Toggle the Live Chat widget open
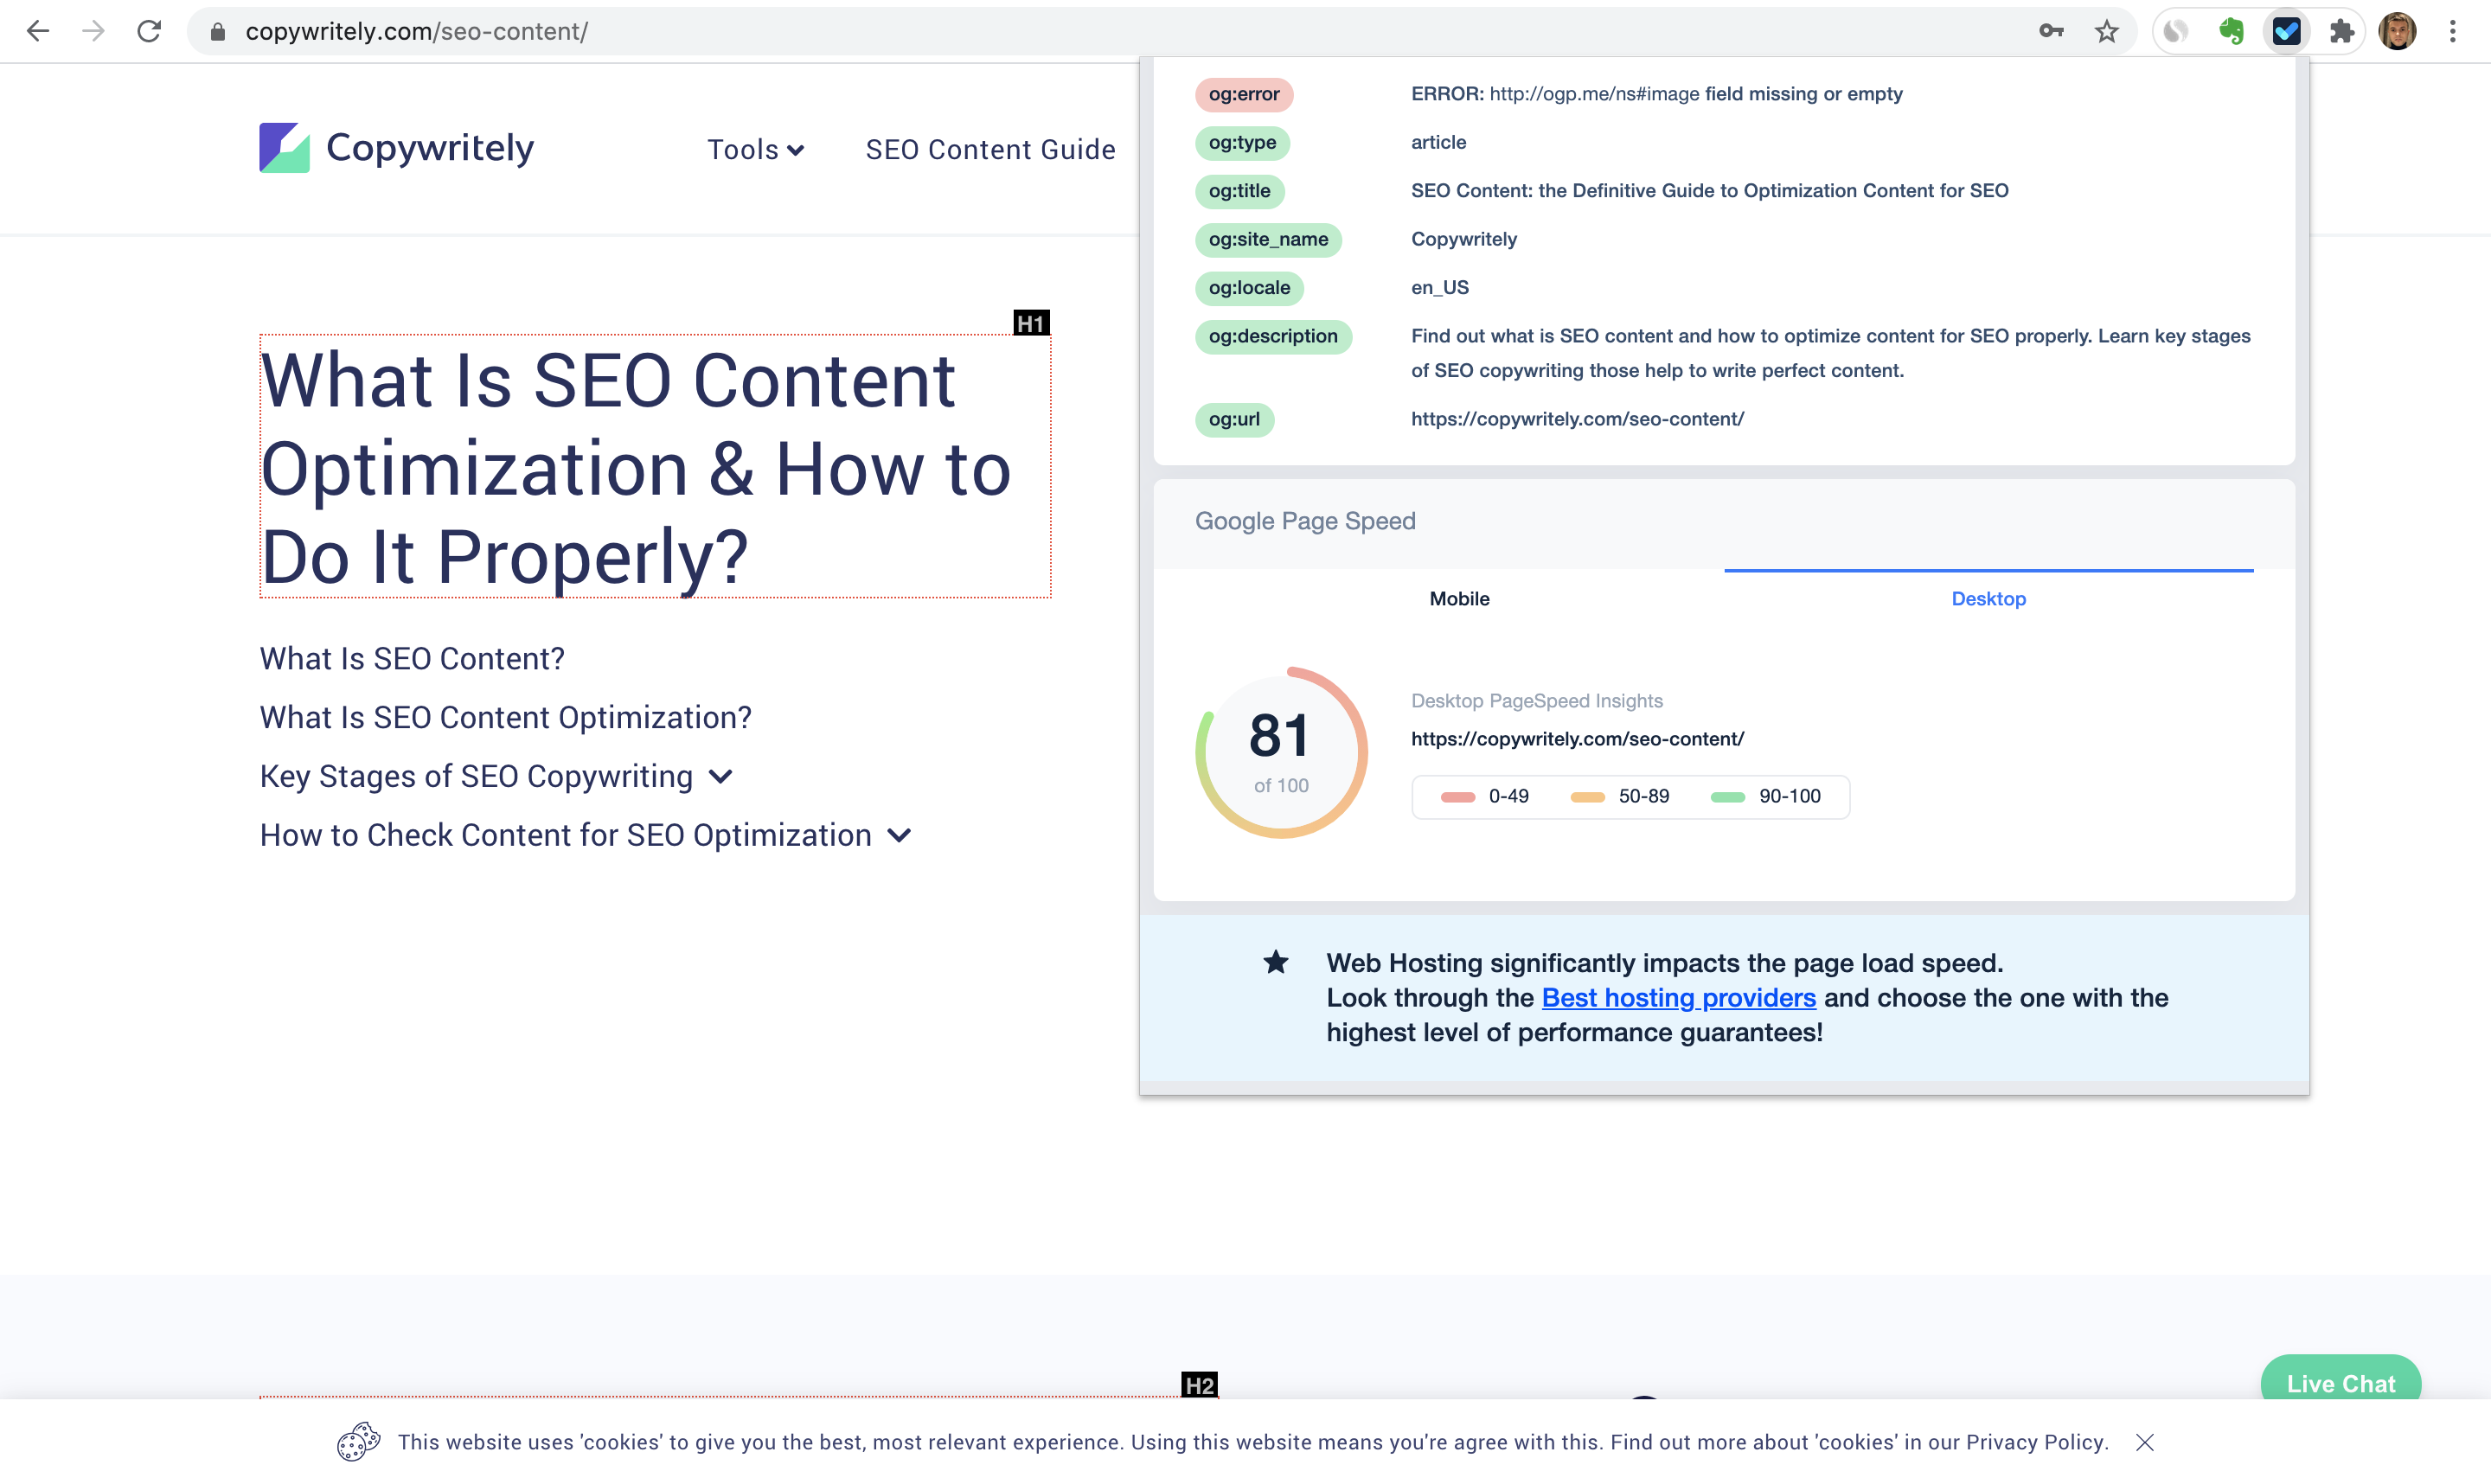 coord(2342,1384)
